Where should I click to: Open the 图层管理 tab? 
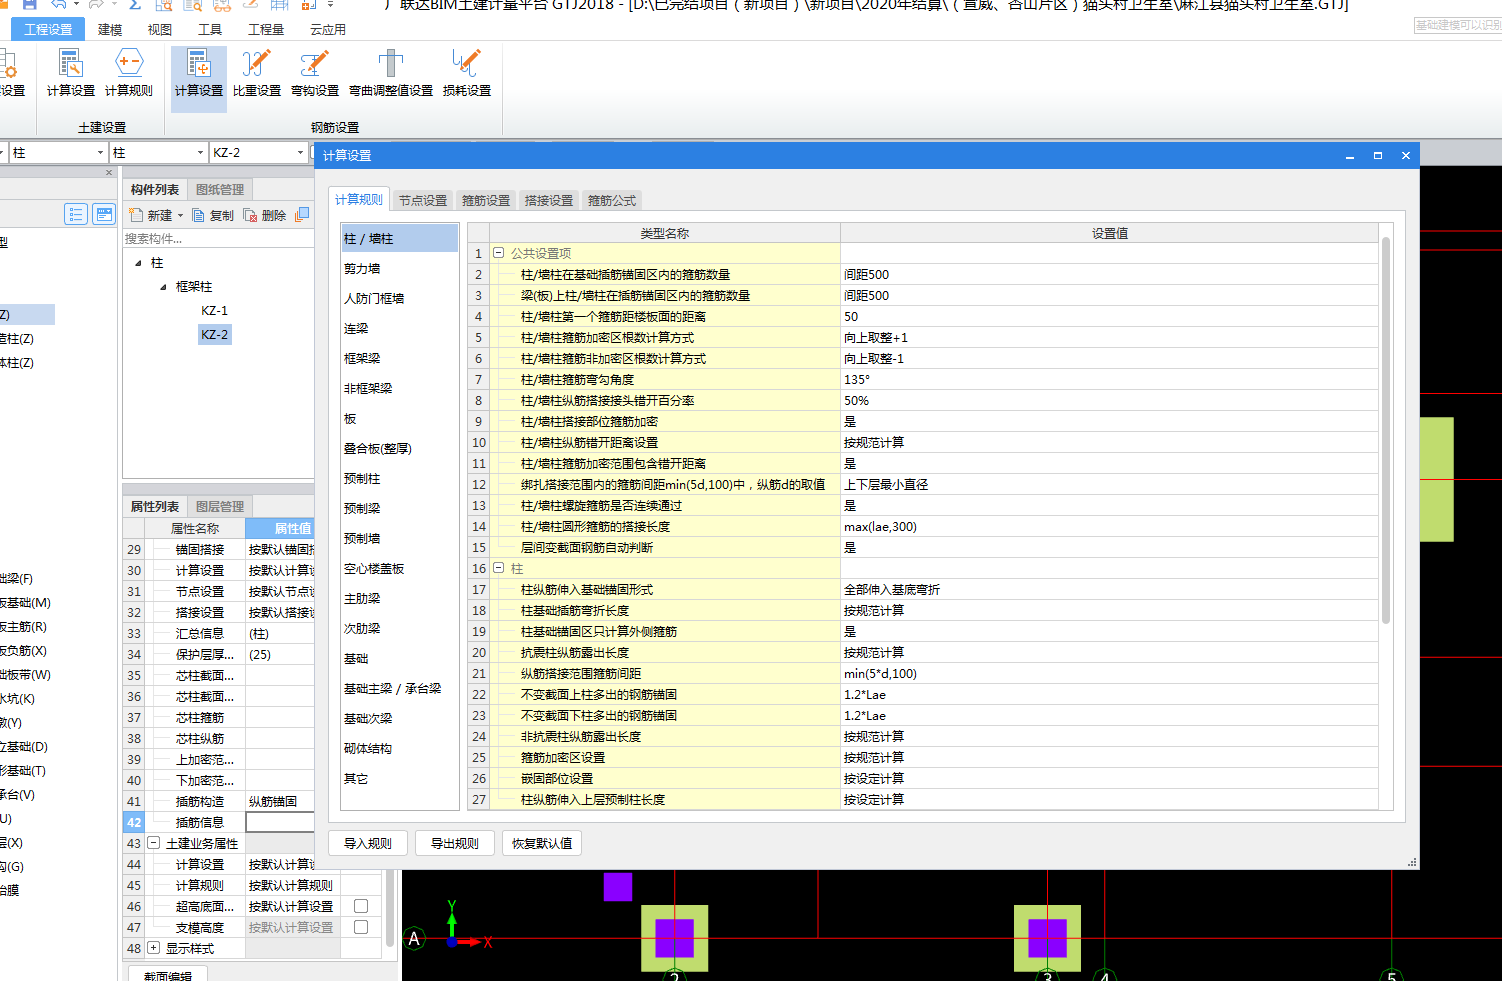coord(220,506)
